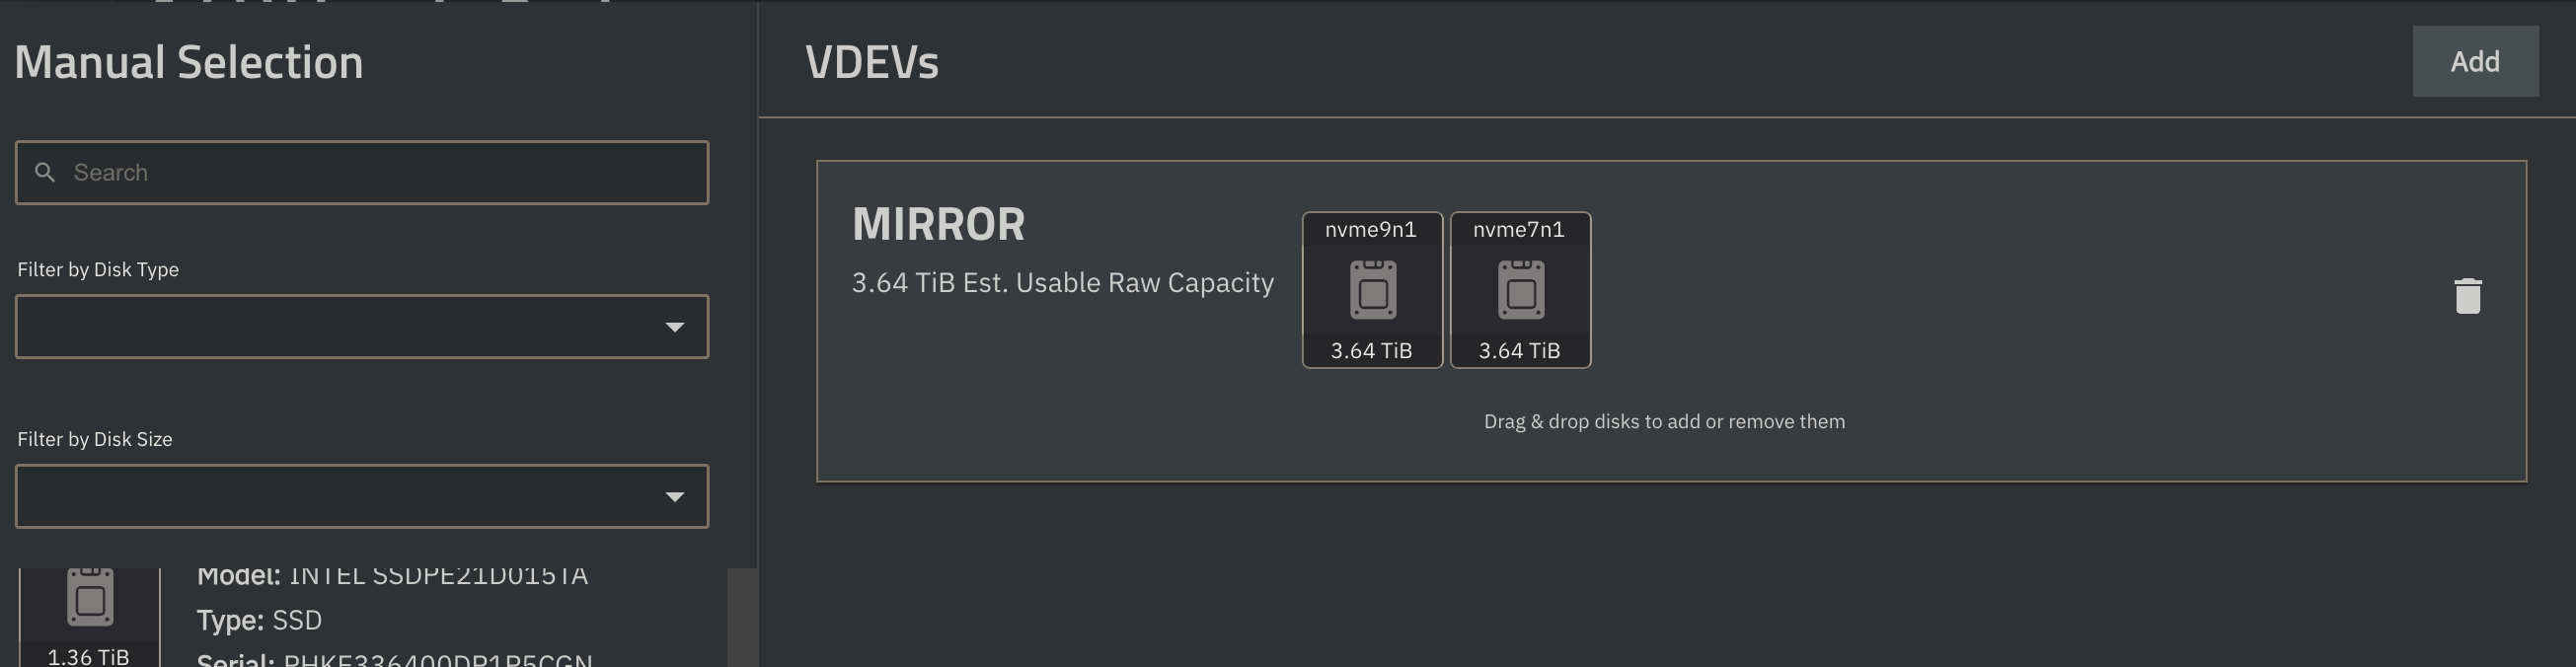
Task: Click the Type: SSD disk detail
Action: tap(259, 620)
